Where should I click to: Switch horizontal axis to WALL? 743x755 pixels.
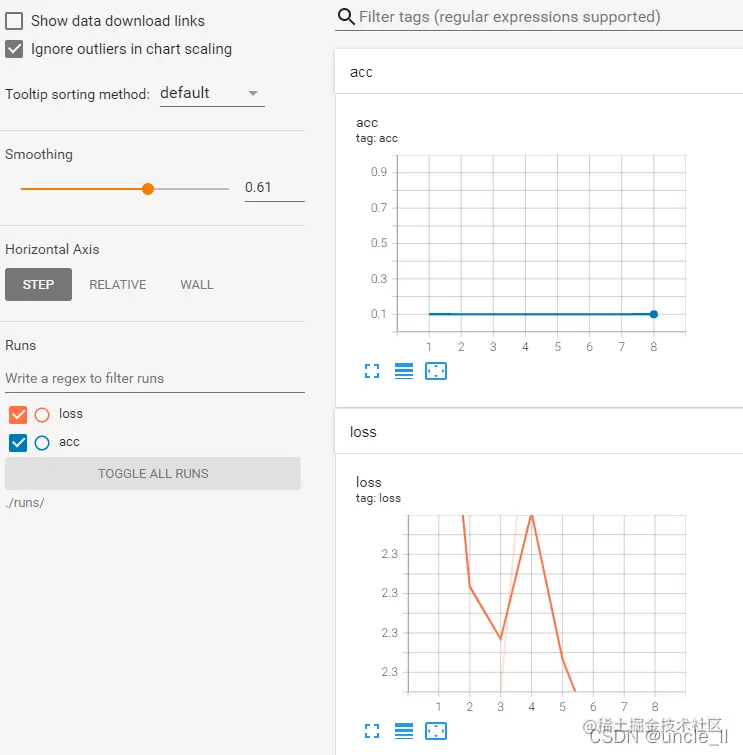197,285
